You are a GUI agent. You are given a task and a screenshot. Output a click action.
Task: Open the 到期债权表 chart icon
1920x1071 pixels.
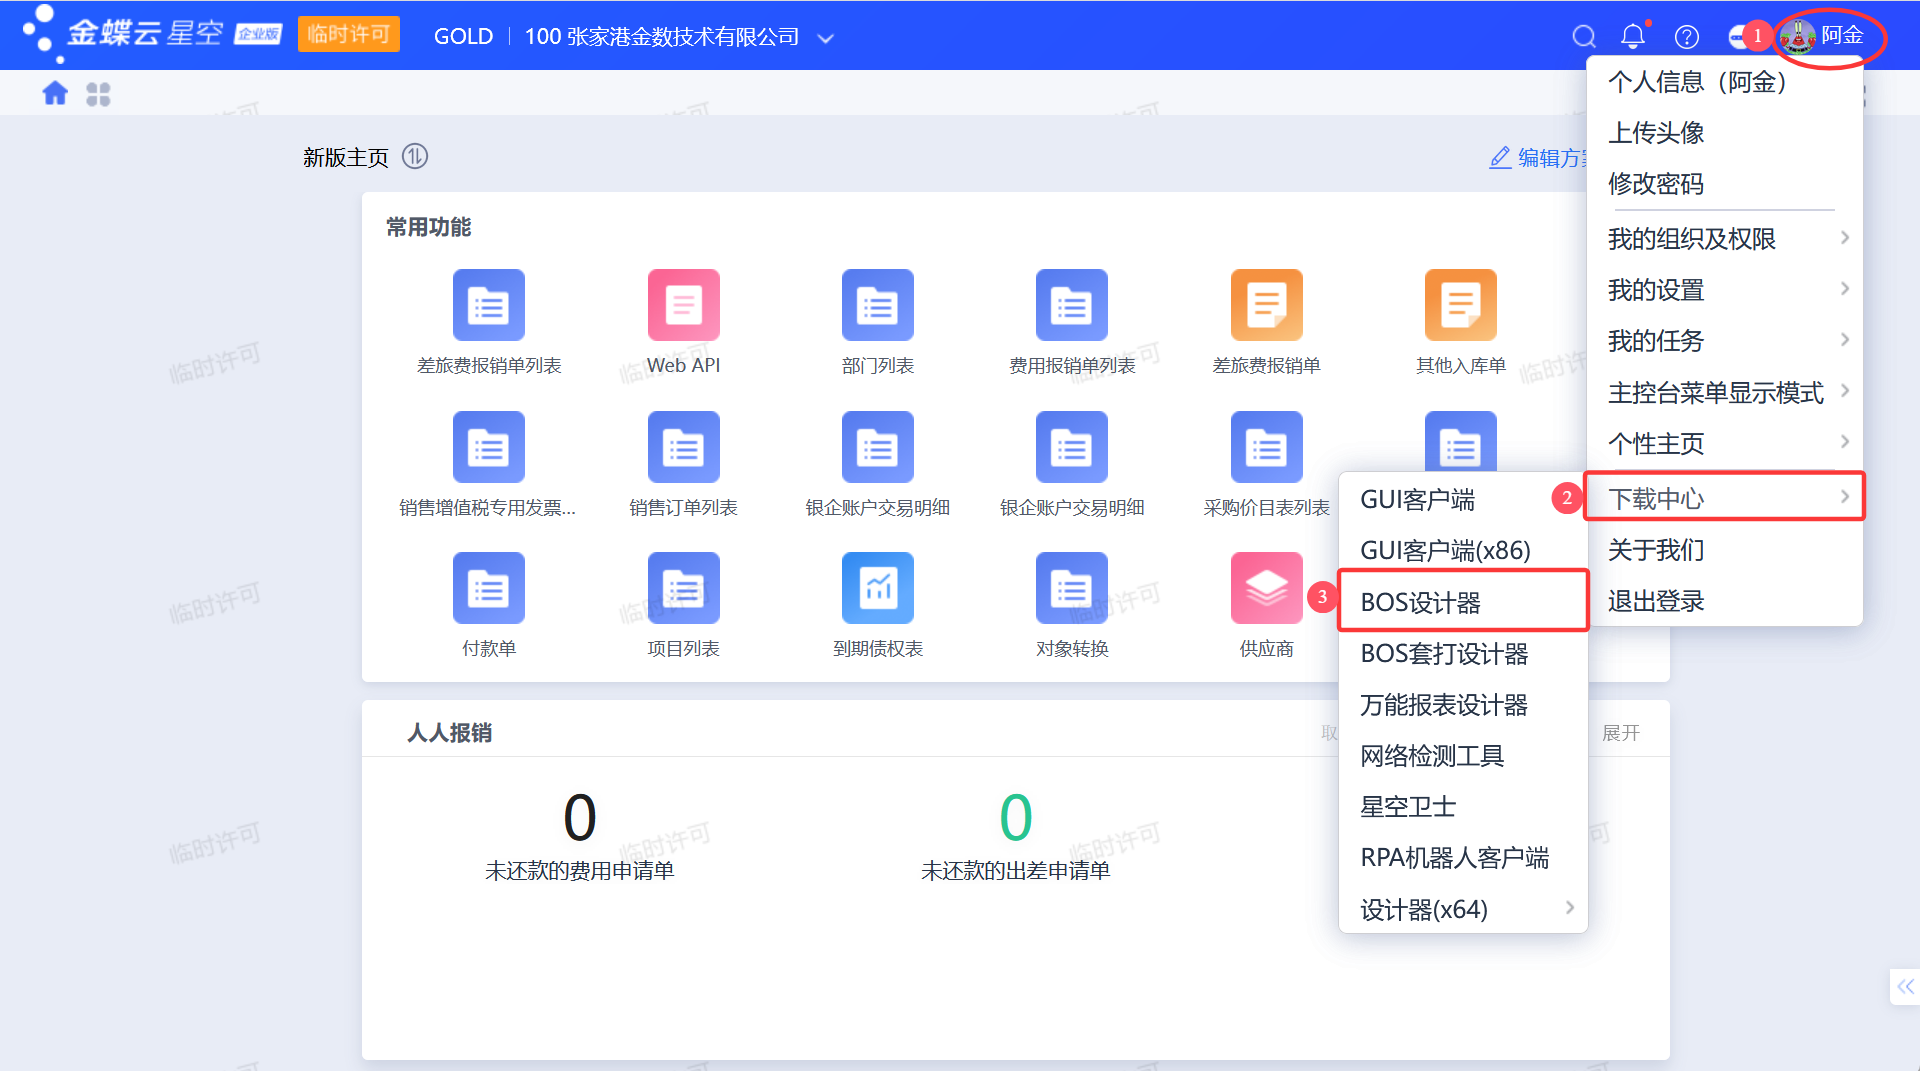pyautogui.click(x=878, y=588)
